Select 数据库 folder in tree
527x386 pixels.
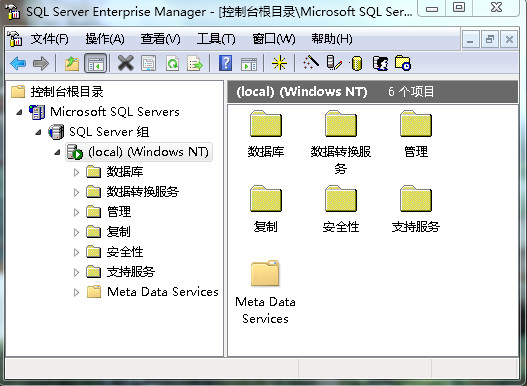tap(125, 172)
